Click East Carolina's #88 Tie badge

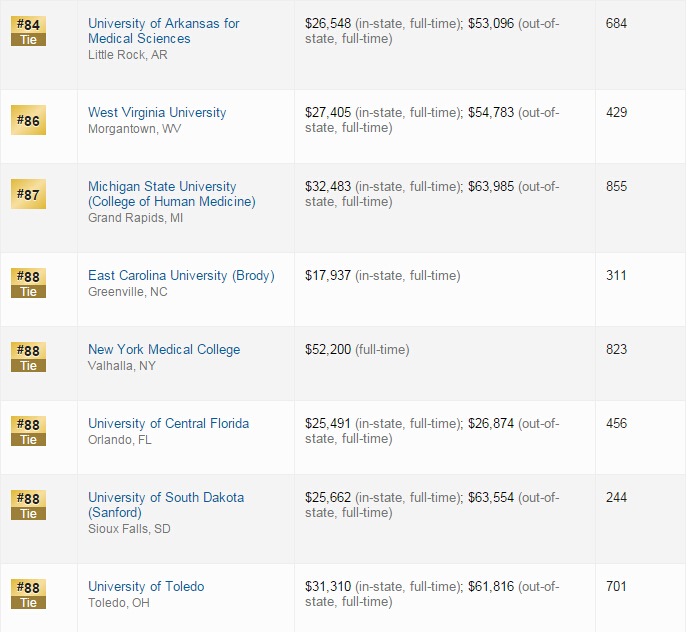pos(28,283)
